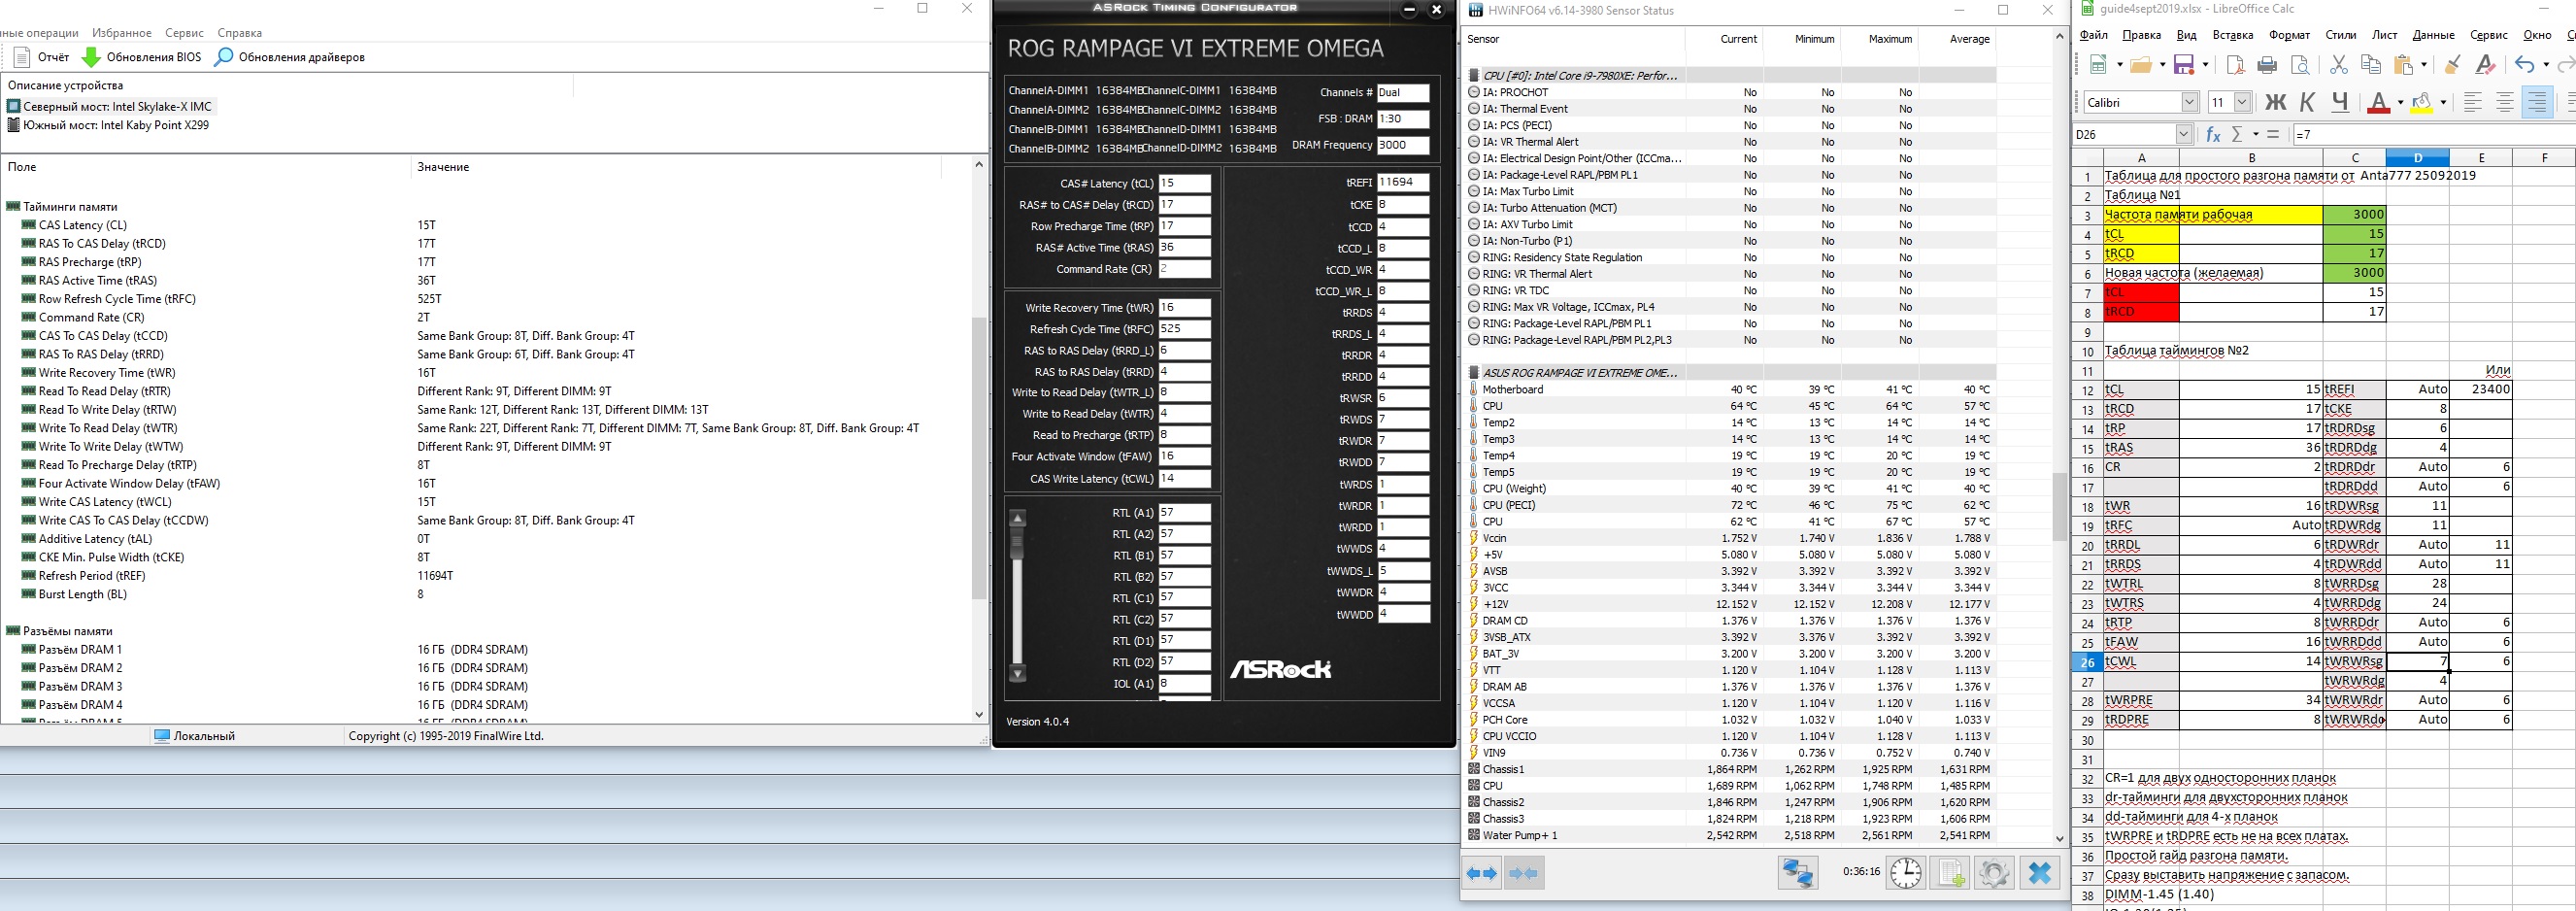
Task: Open the Избранное menu in AIDA64
Action: click(x=121, y=33)
